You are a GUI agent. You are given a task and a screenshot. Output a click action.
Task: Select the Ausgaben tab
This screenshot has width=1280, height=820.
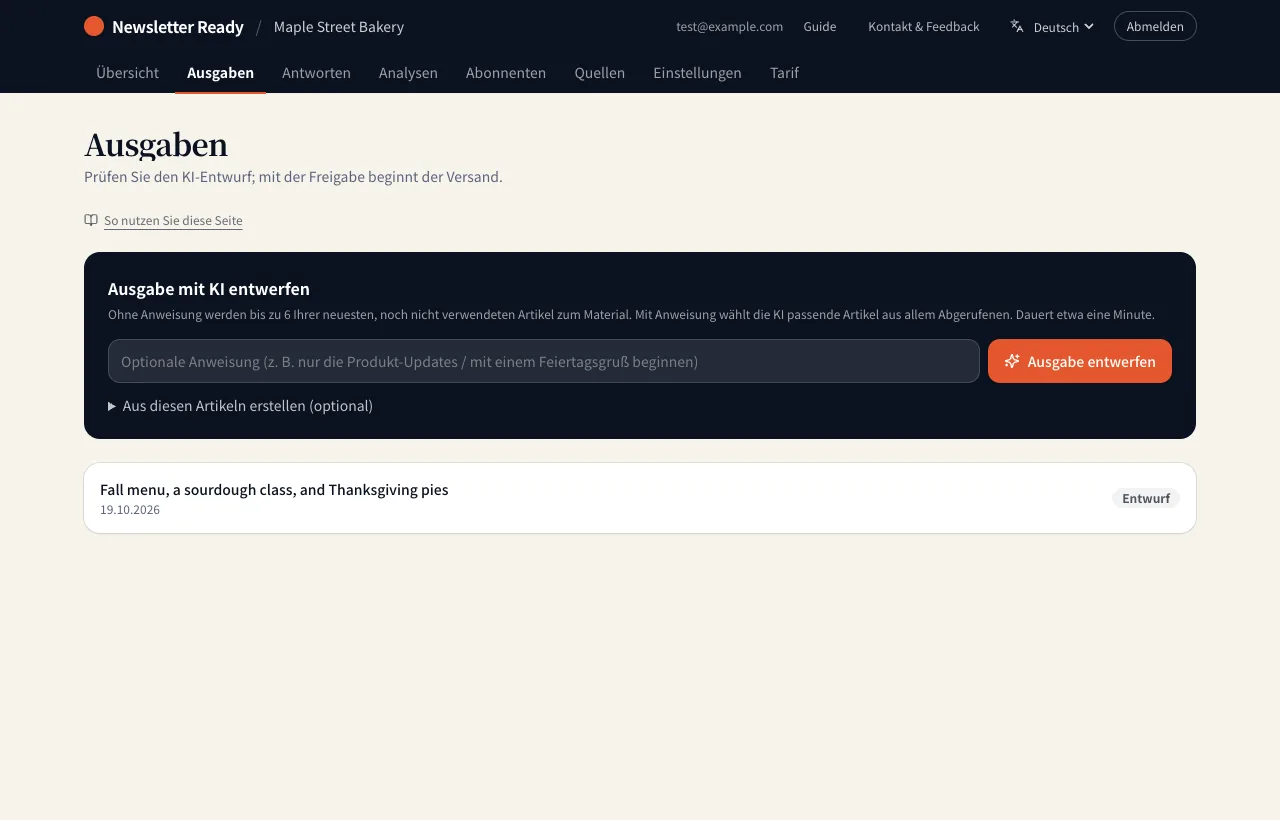(x=220, y=73)
